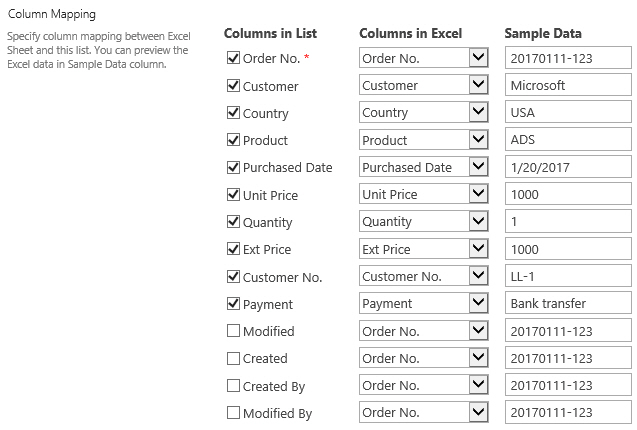
Task: Tick the Modified By checkbox
Action: [x=234, y=412]
